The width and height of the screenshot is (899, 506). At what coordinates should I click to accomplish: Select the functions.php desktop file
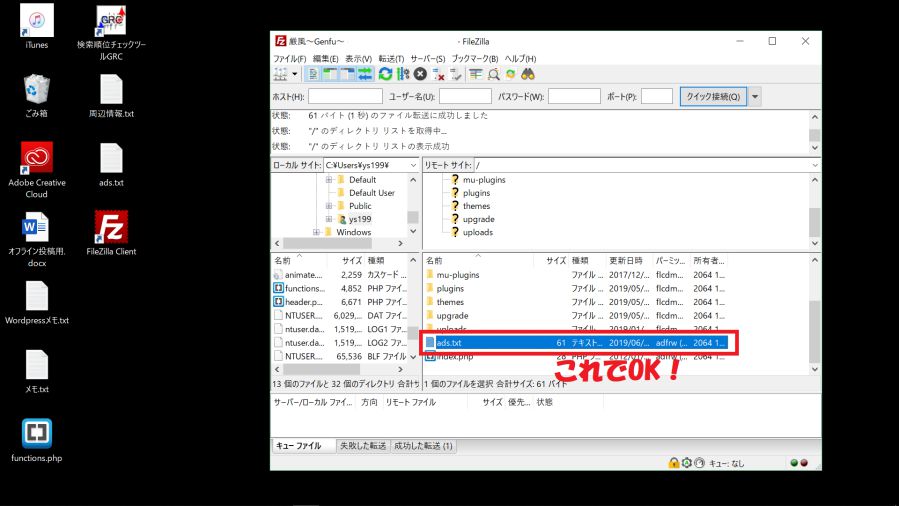coord(37,440)
